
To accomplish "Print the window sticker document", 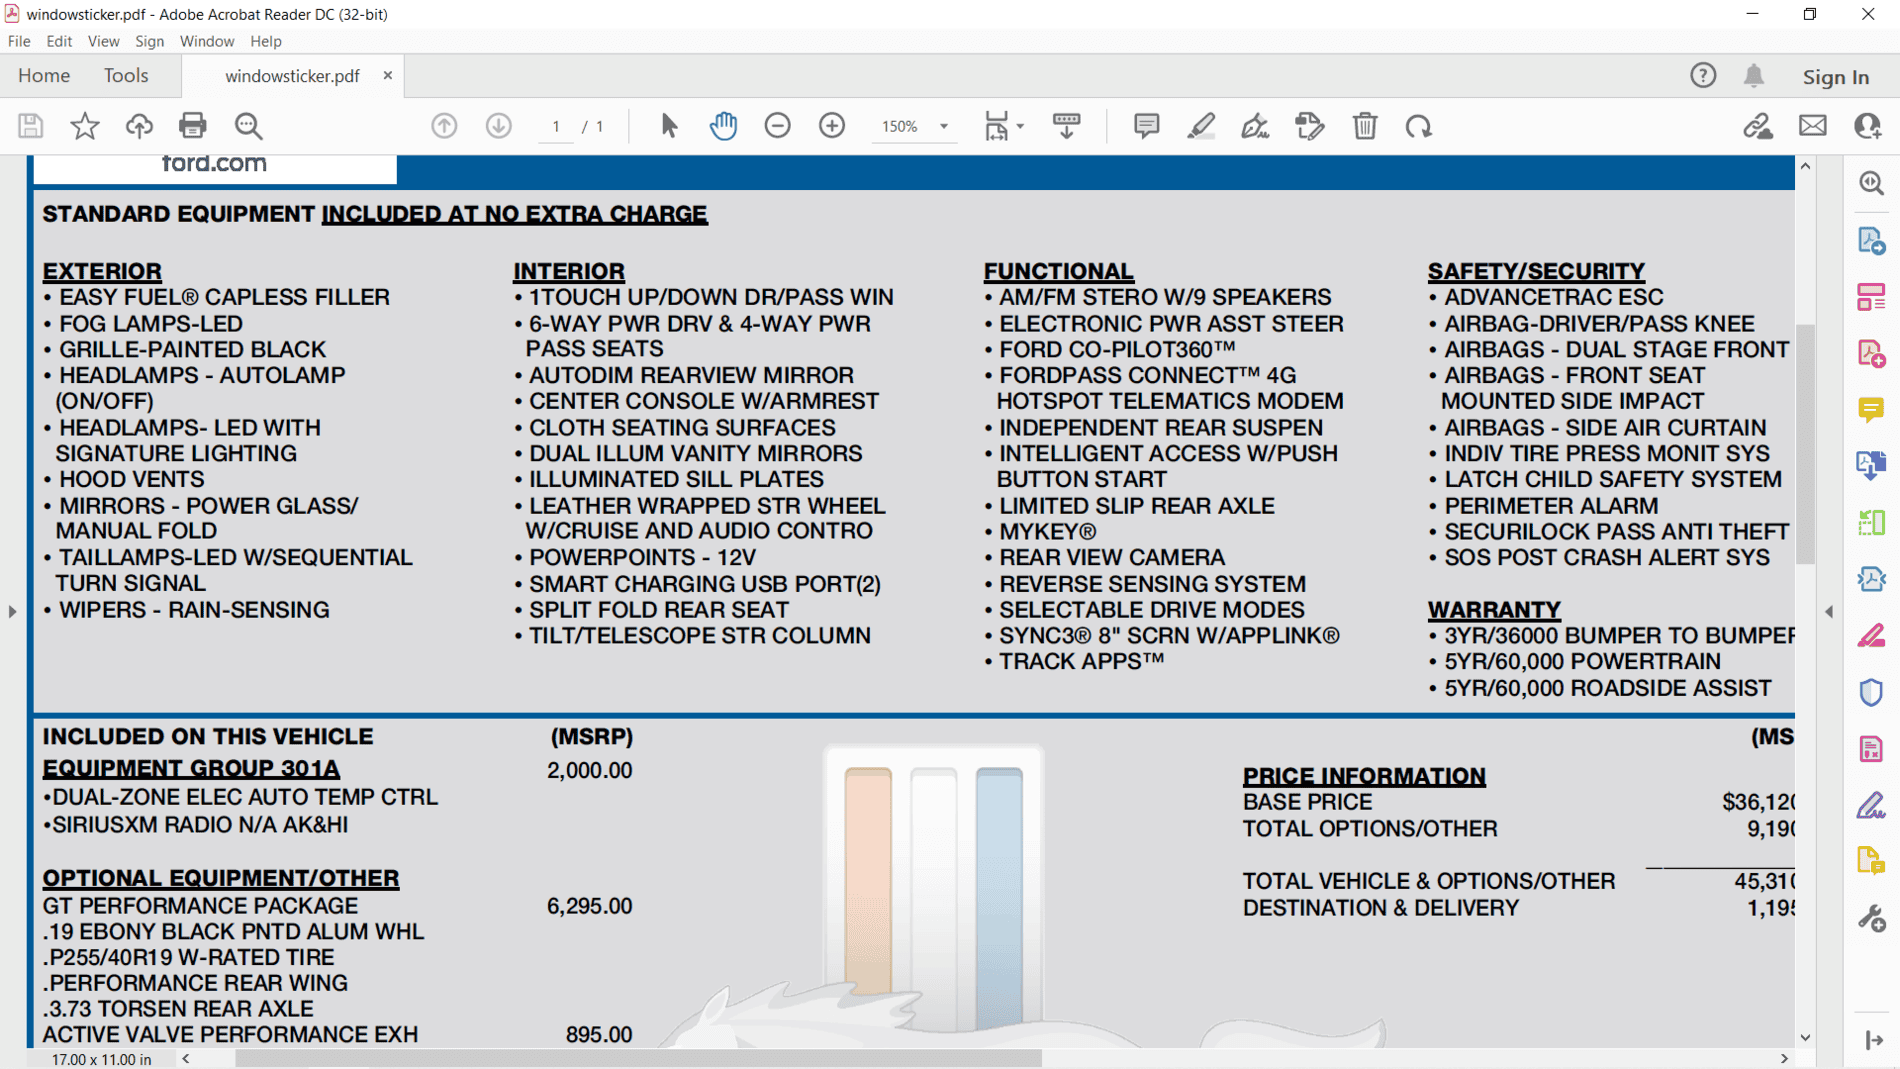I will coord(193,126).
